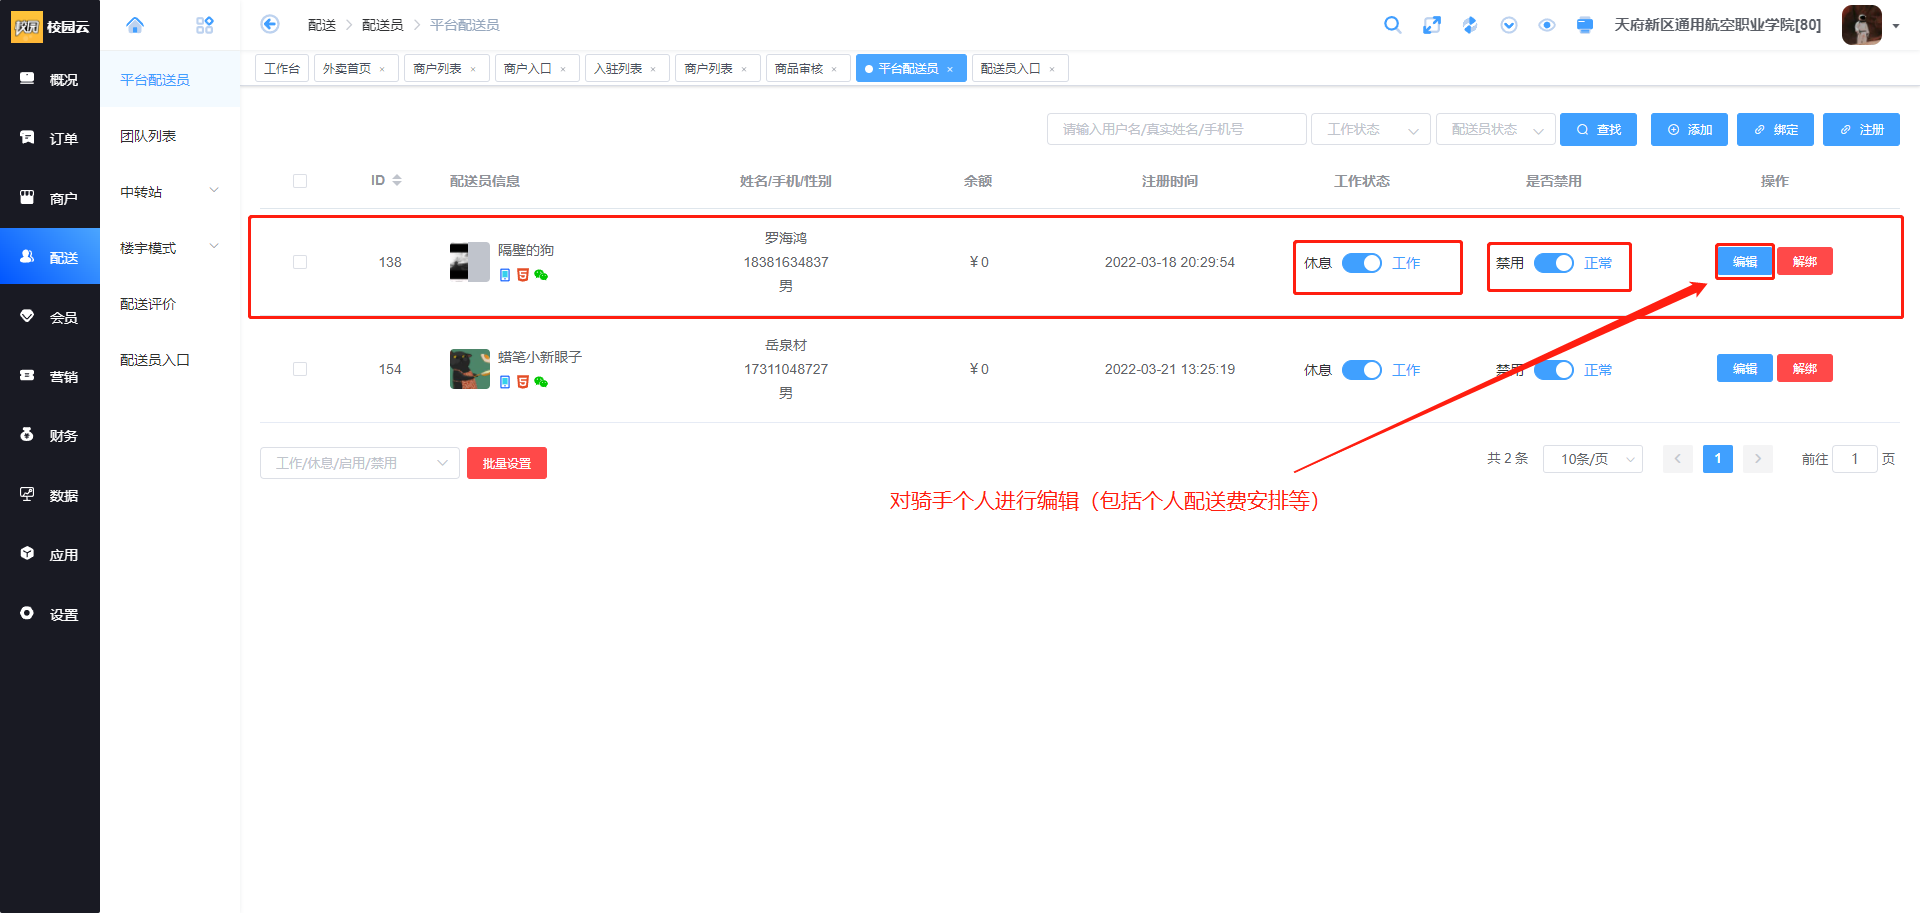Screen dimensions: 1920x913
Task: Select 团队列表 in the submenu
Action: tap(170, 136)
